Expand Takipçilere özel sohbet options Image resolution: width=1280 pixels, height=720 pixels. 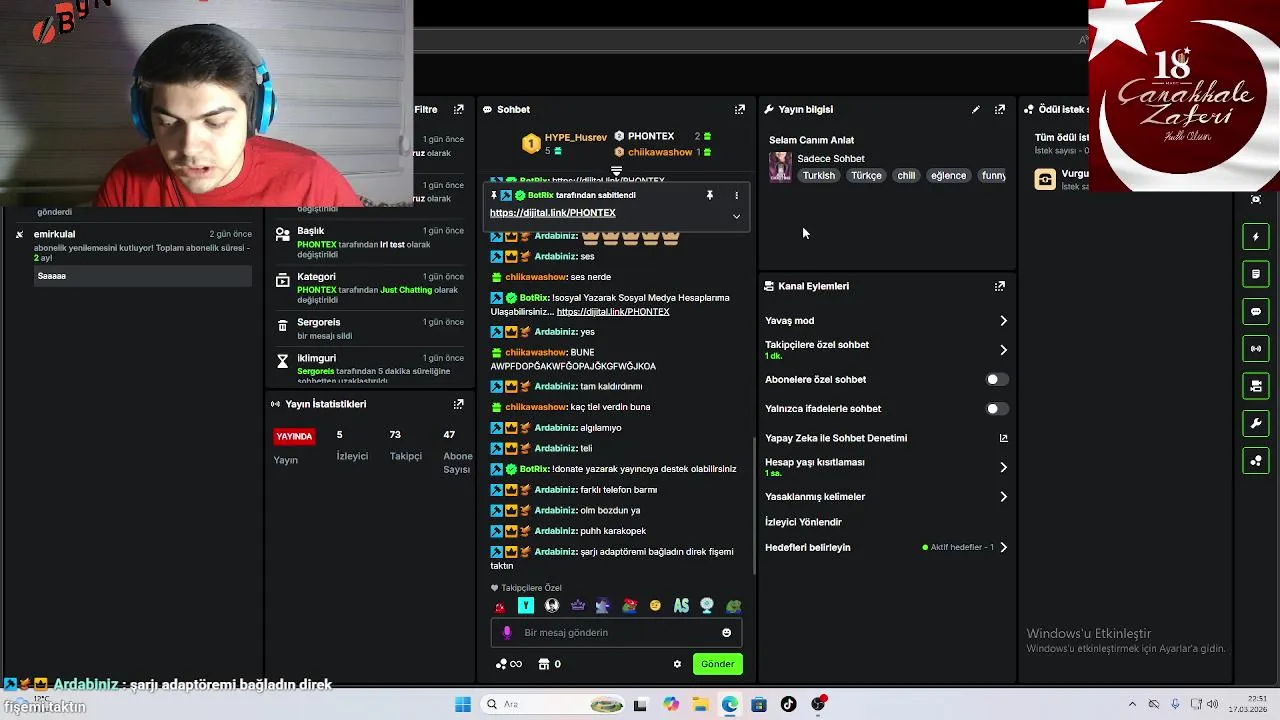click(x=1003, y=350)
